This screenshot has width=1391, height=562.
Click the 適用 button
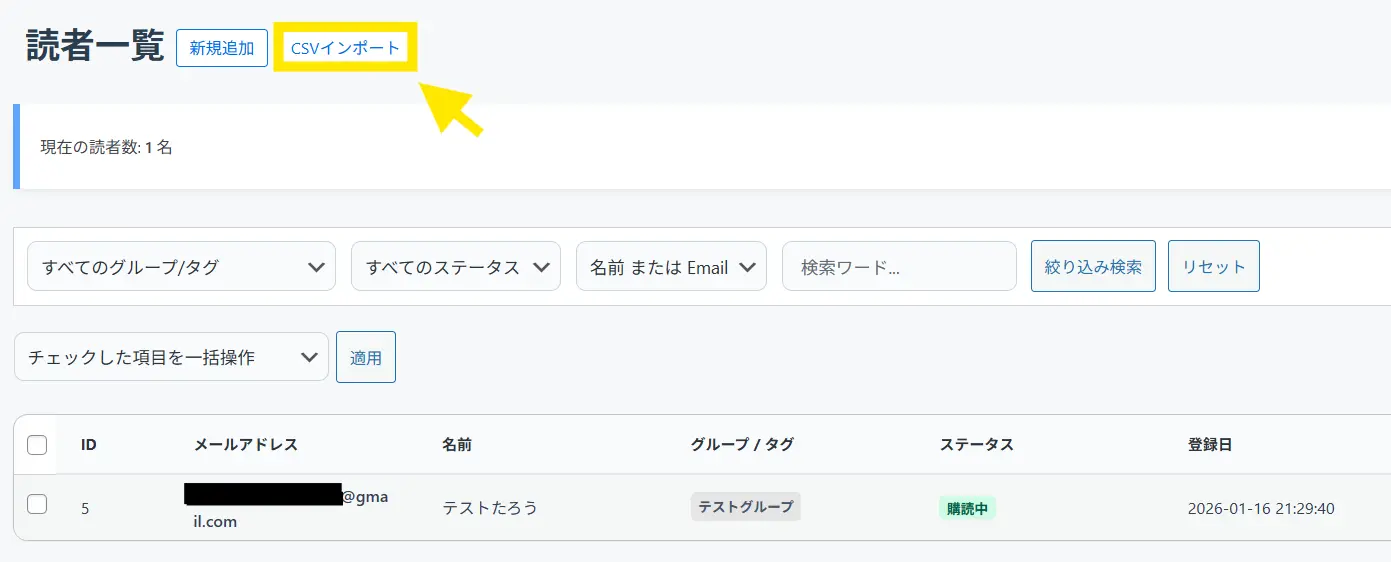(366, 357)
